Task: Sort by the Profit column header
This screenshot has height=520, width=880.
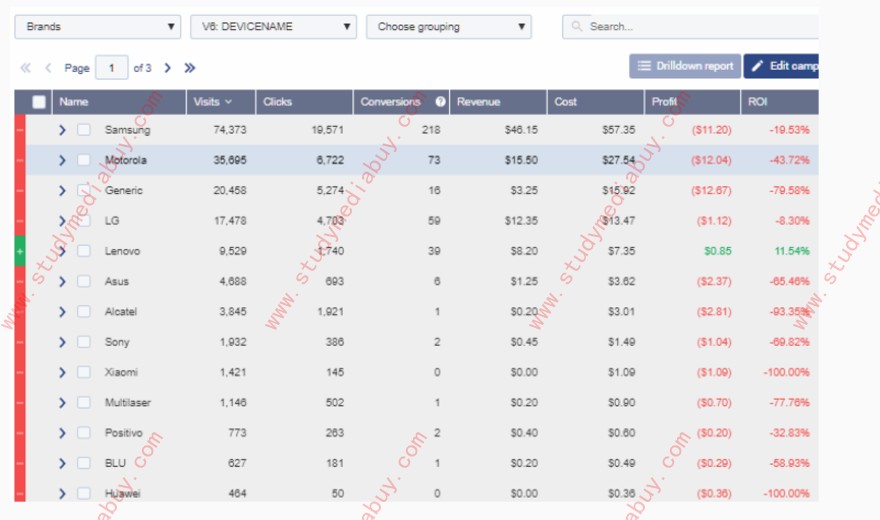Action: tap(693, 102)
